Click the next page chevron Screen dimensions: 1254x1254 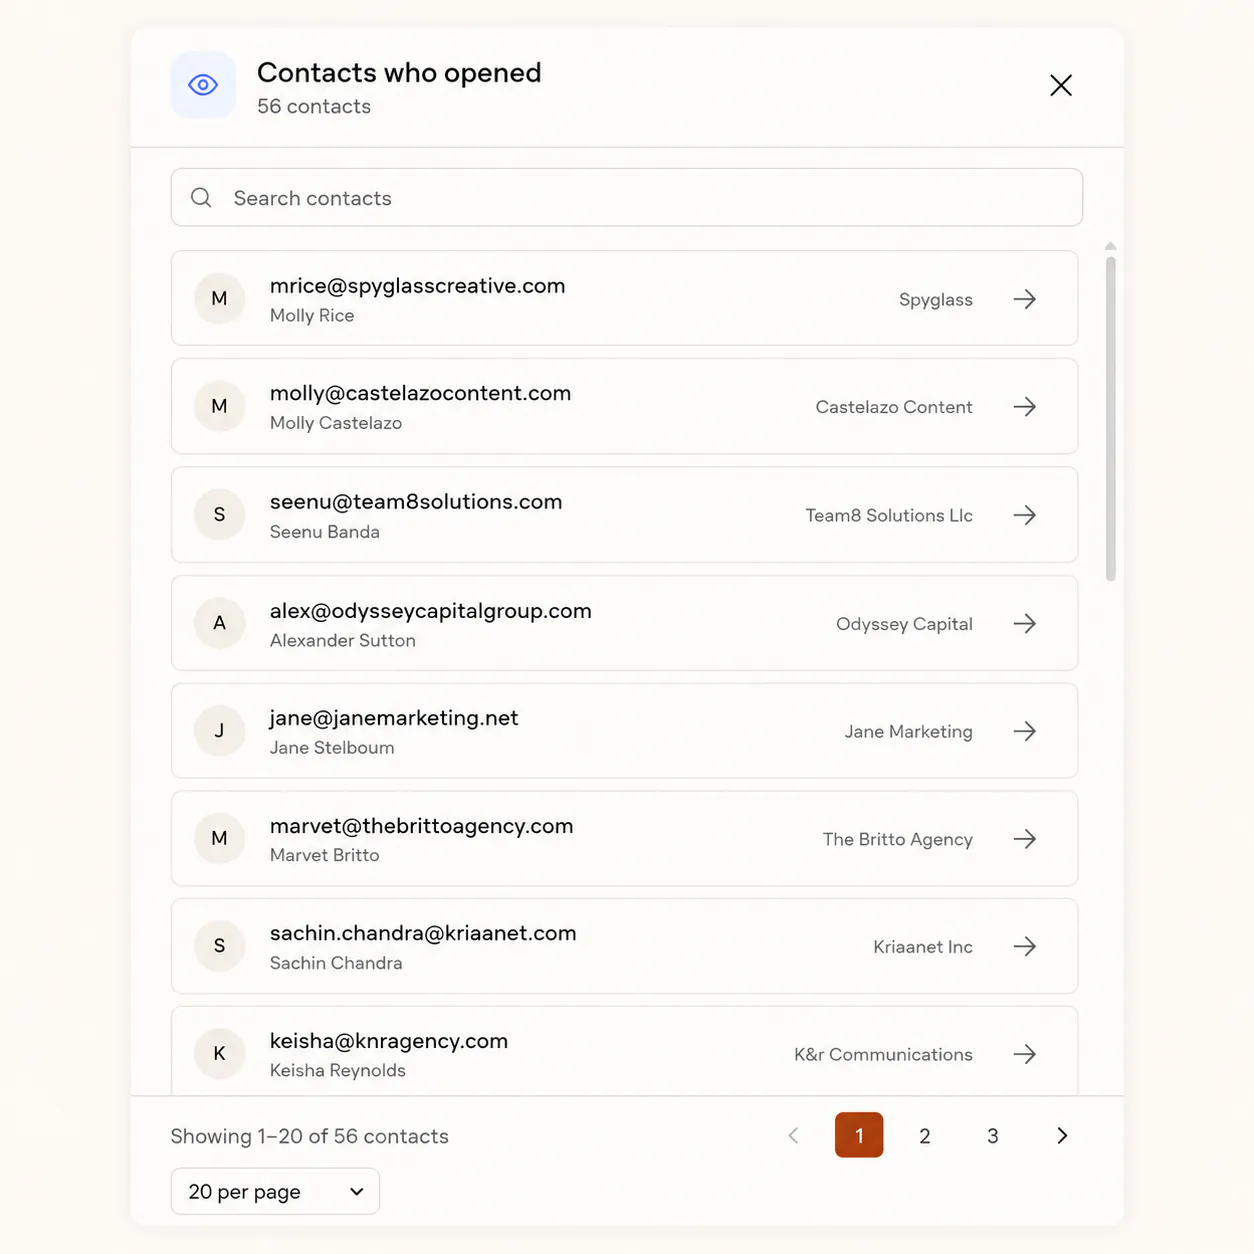coord(1062,1135)
